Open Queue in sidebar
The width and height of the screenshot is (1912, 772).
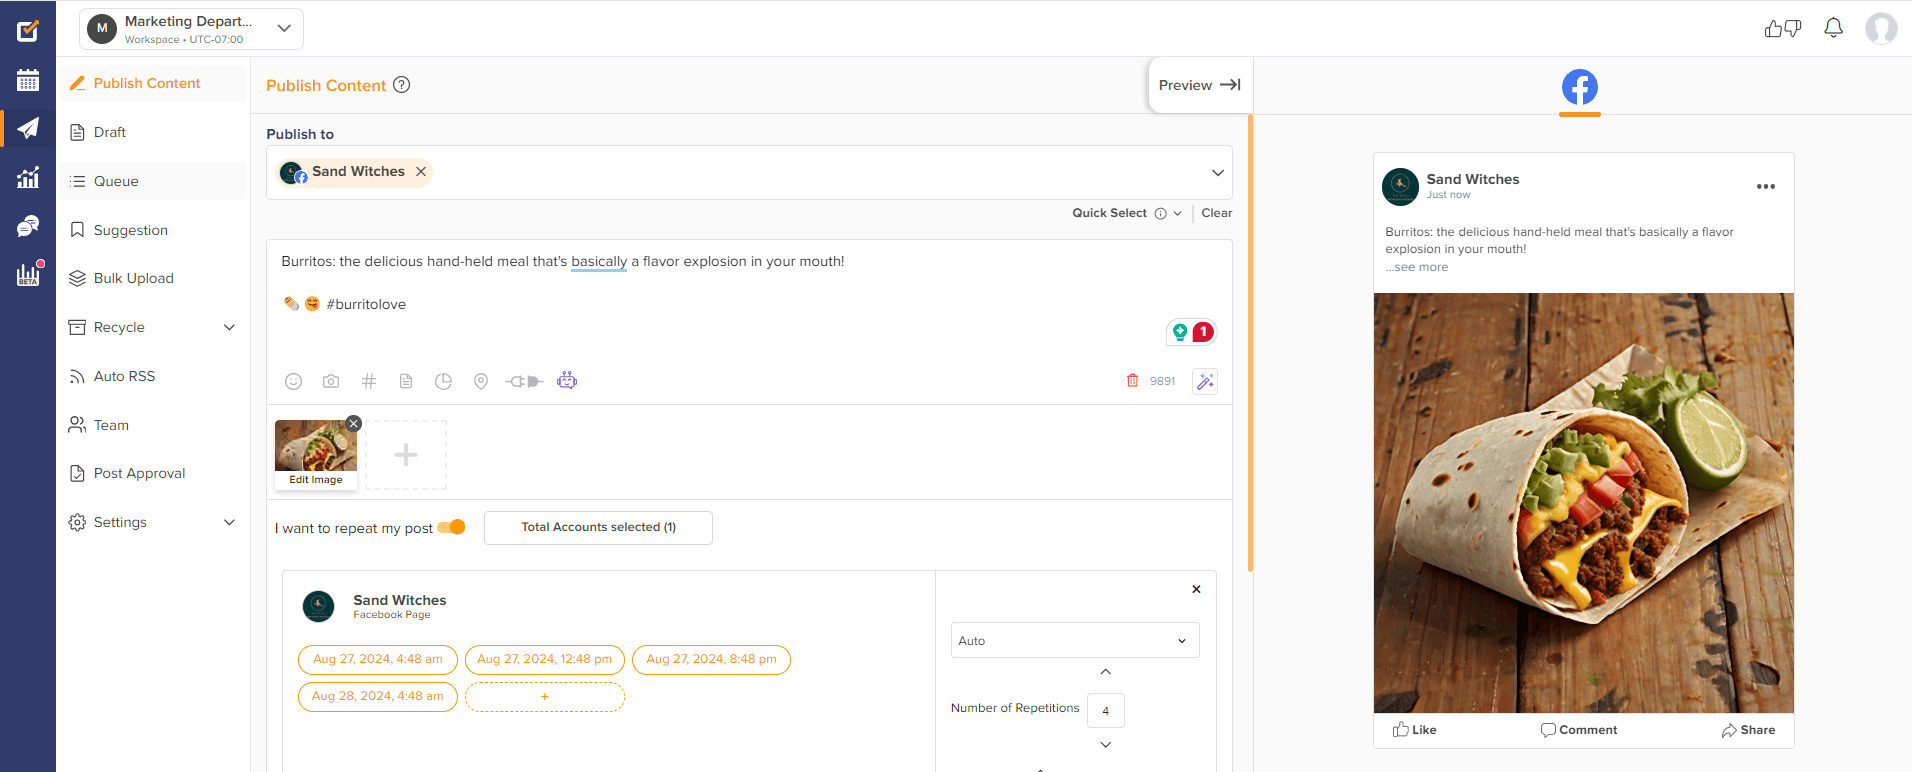(152, 181)
